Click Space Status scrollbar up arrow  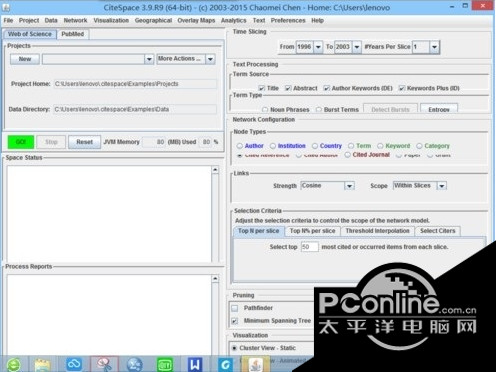click(215, 170)
